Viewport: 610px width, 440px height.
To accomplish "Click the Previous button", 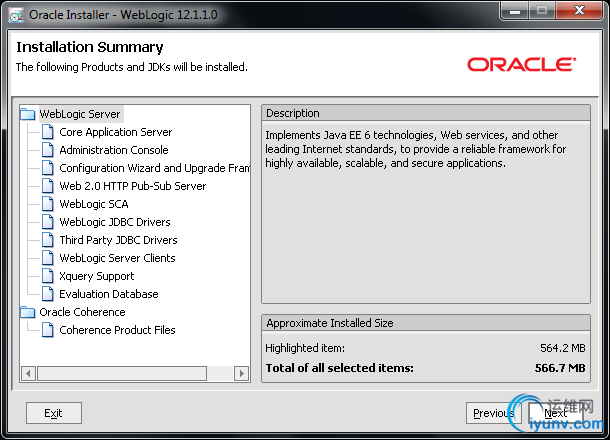I will (x=493, y=413).
